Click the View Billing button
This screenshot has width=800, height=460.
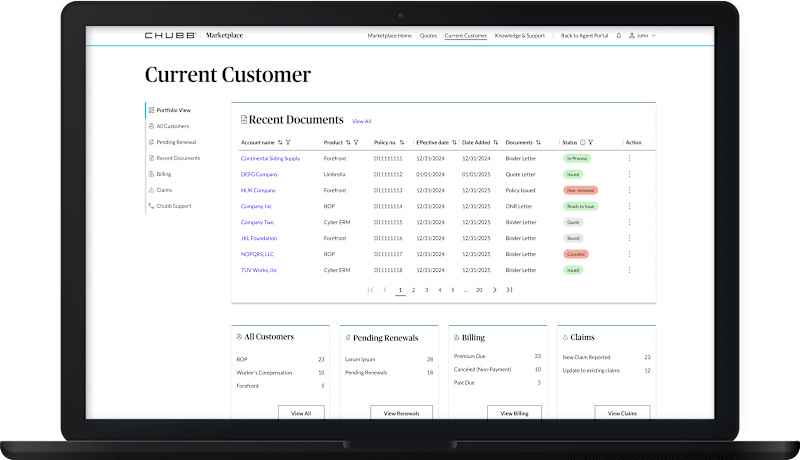tap(514, 413)
